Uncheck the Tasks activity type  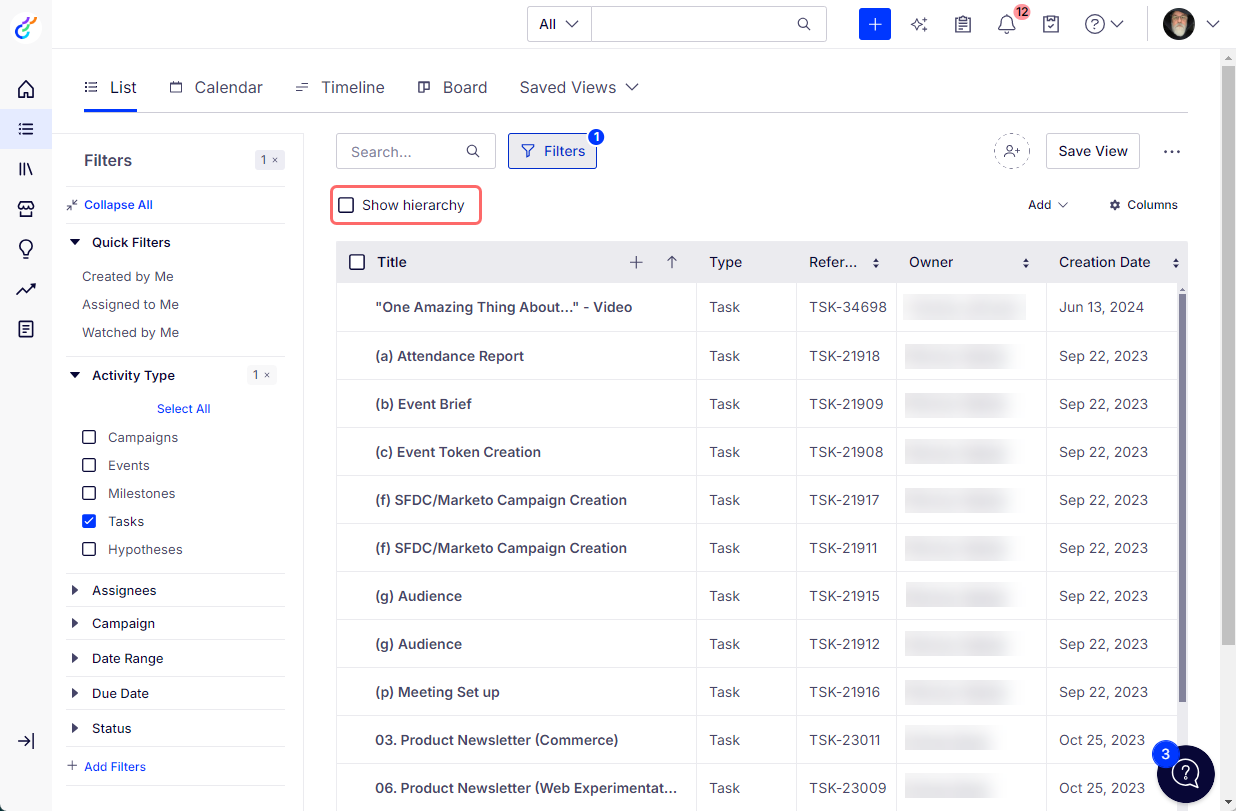[89, 521]
